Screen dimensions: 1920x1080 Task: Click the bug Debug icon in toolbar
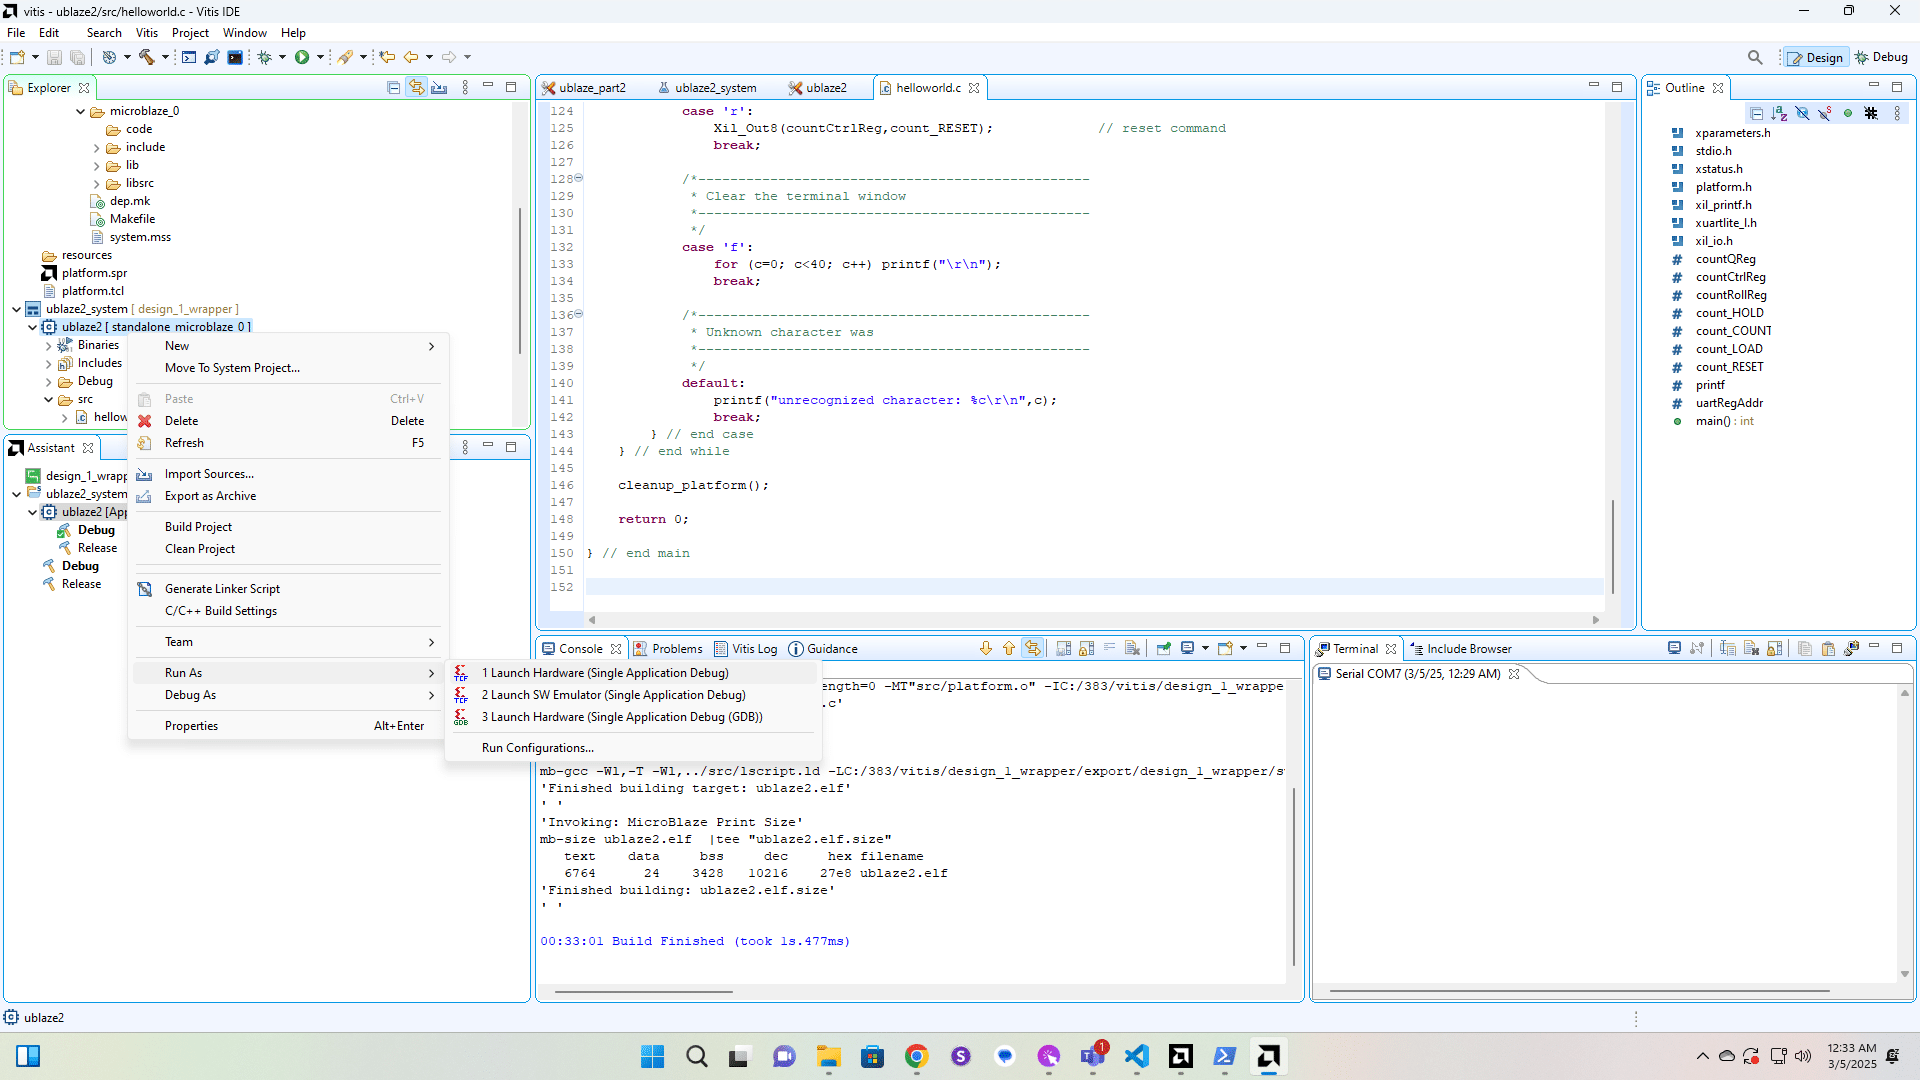264,57
